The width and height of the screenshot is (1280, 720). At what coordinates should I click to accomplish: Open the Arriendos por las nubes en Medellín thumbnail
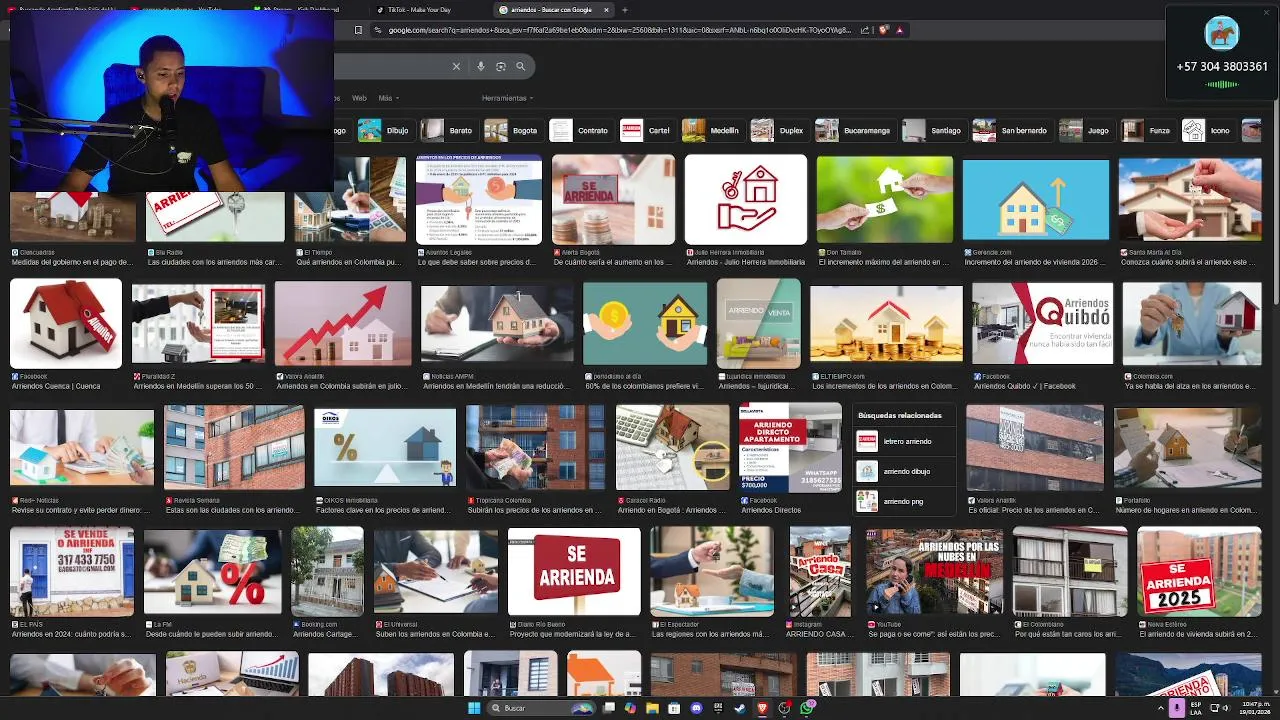coord(934,572)
